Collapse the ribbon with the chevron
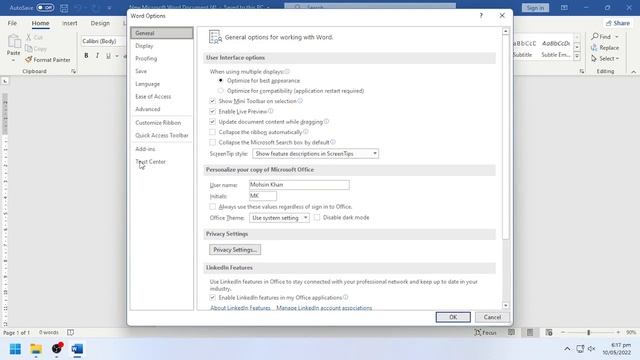This screenshot has width=640, height=360. point(633,72)
